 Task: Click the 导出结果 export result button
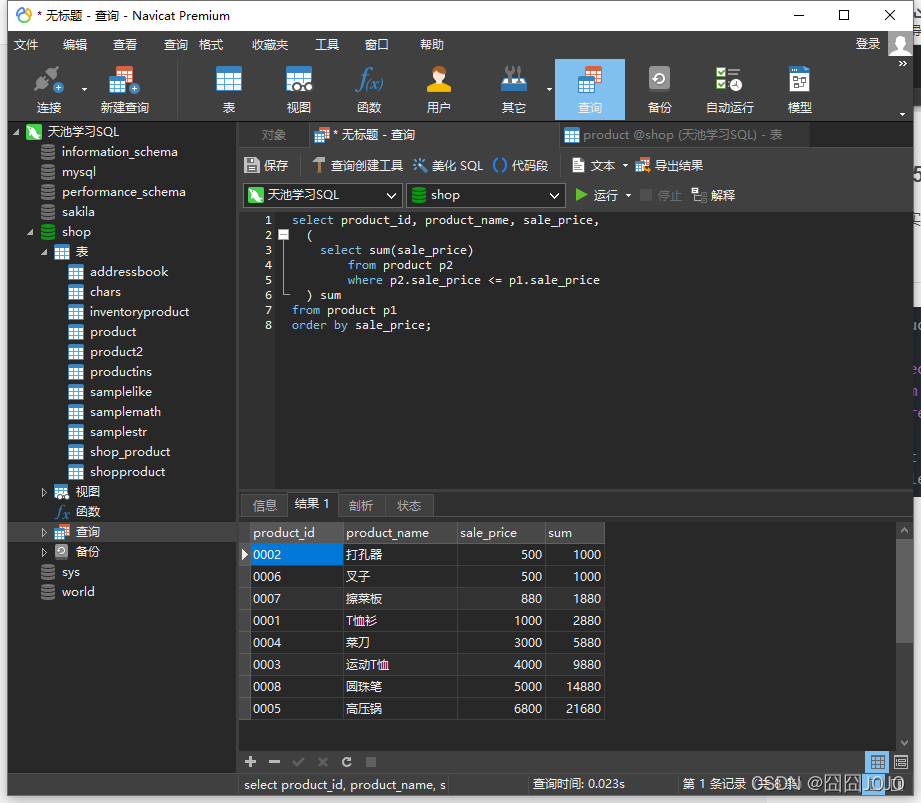pos(669,166)
